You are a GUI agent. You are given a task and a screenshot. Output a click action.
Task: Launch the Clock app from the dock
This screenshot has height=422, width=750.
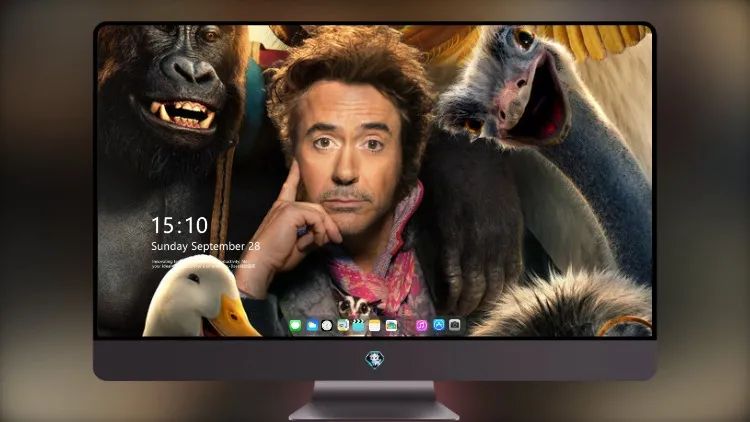click(x=327, y=326)
